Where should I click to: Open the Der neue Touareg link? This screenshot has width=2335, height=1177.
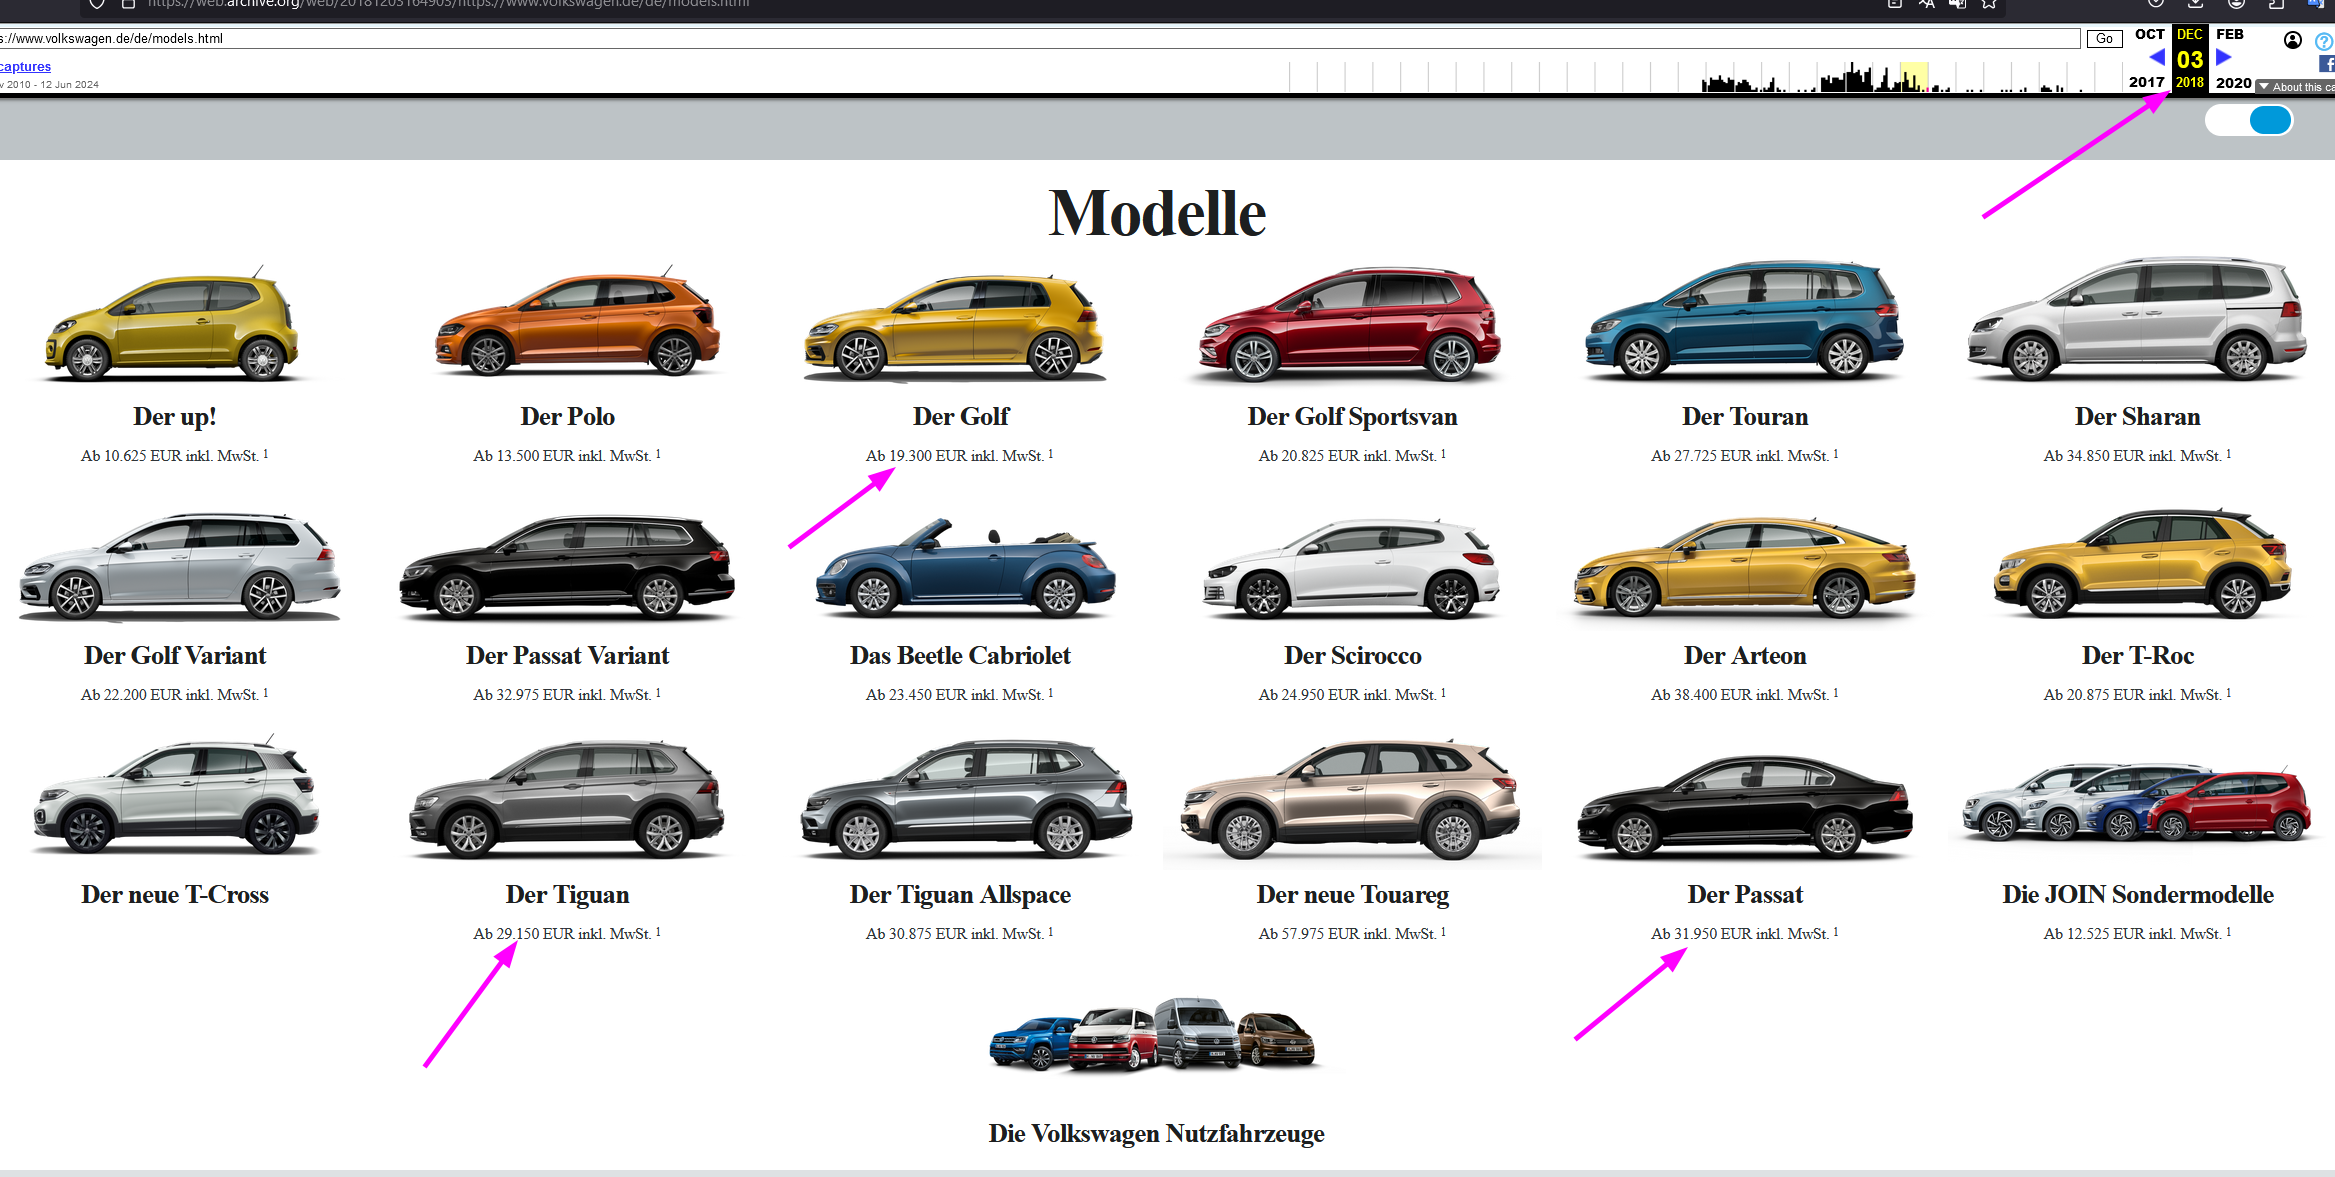tap(1353, 895)
